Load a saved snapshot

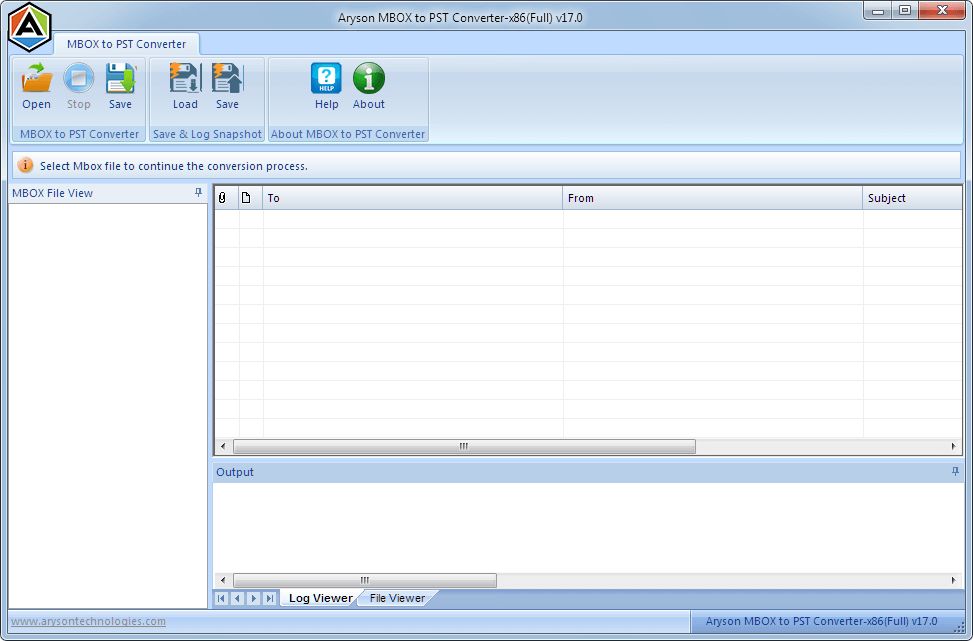click(185, 87)
